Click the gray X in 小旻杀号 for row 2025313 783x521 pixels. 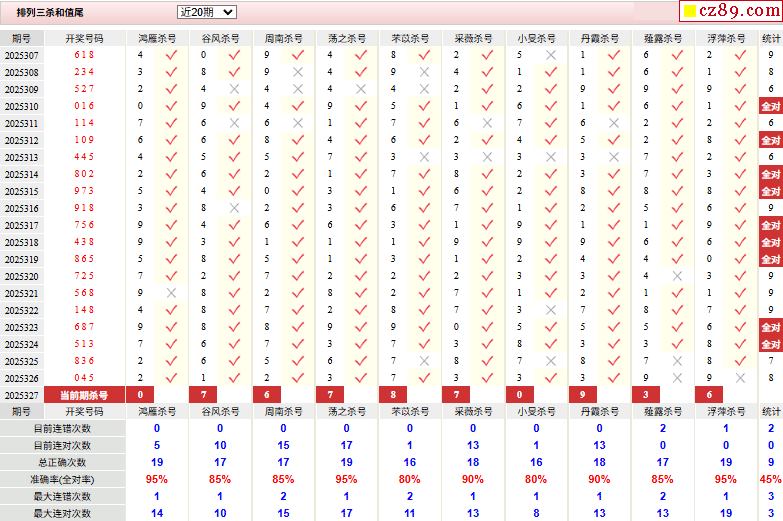(551, 157)
